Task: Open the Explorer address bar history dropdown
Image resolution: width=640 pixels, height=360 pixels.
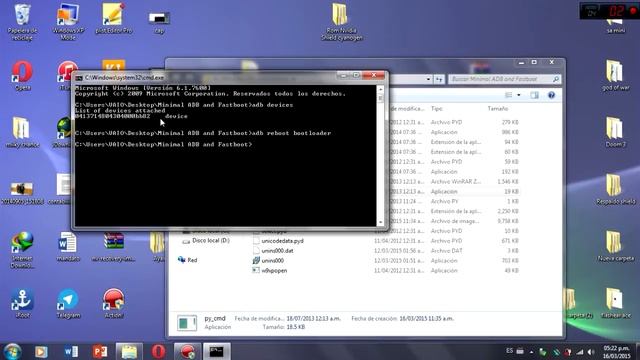Action: 428,79
